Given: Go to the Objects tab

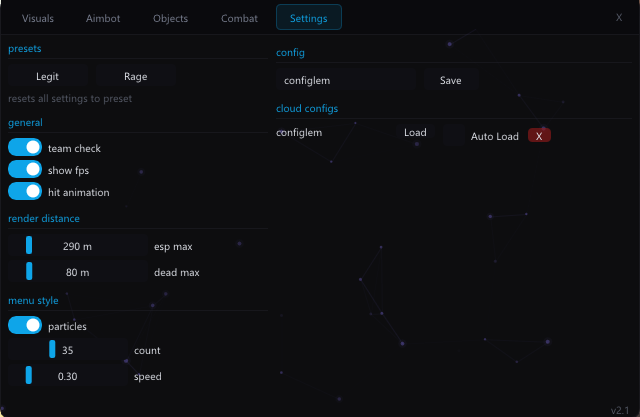Looking at the screenshot, I should point(170,18).
